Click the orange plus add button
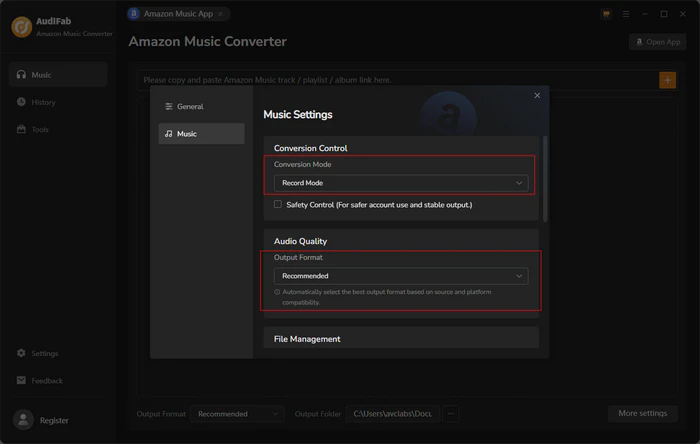 [667, 80]
